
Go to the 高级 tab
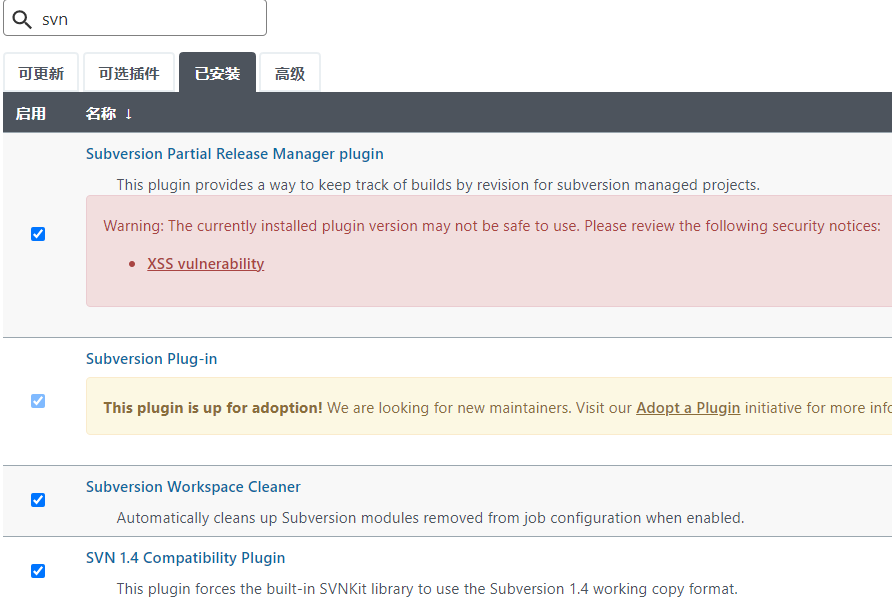(290, 73)
